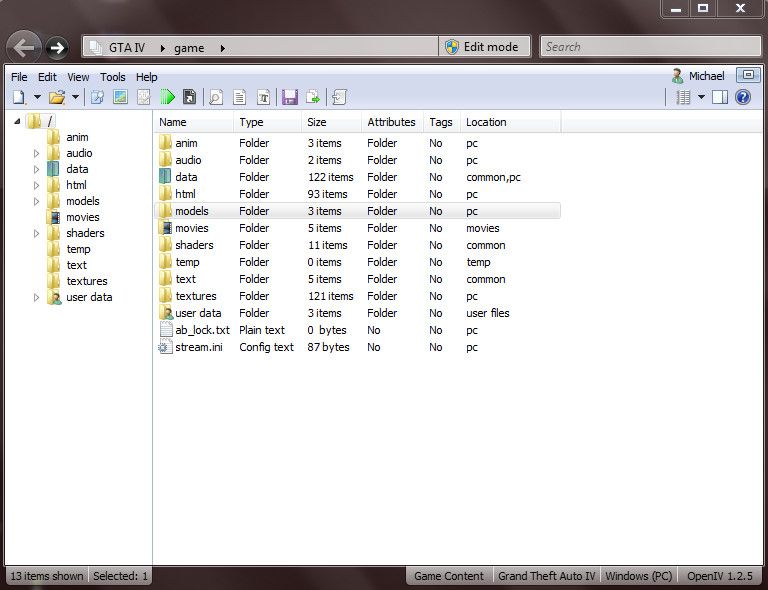The width and height of the screenshot is (768, 590).
Task: Collapse the root folder in tree
Action: (x=17, y=121)
